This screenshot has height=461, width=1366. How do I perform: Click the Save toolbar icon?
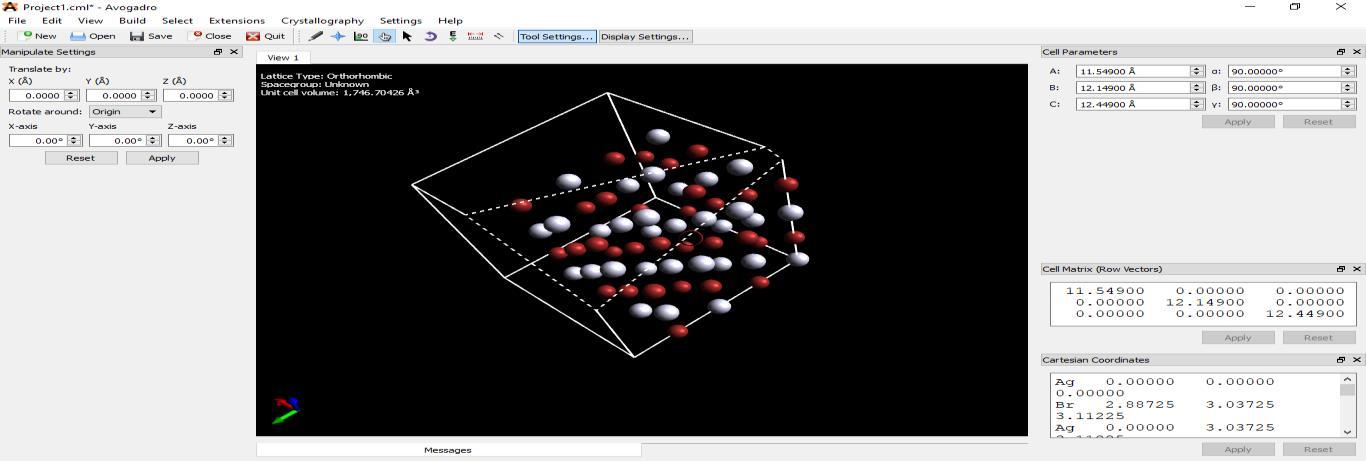click(x=137, y=36)
